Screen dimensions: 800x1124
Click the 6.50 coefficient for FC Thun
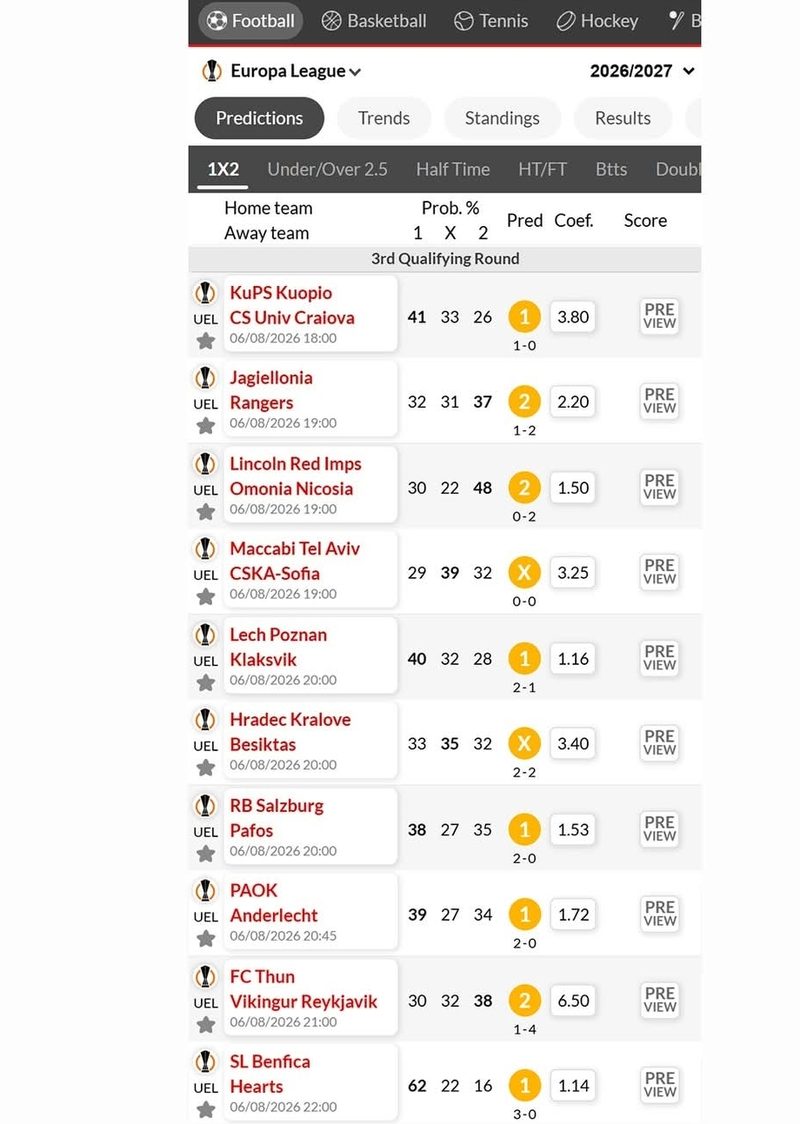click(573, 1000)
